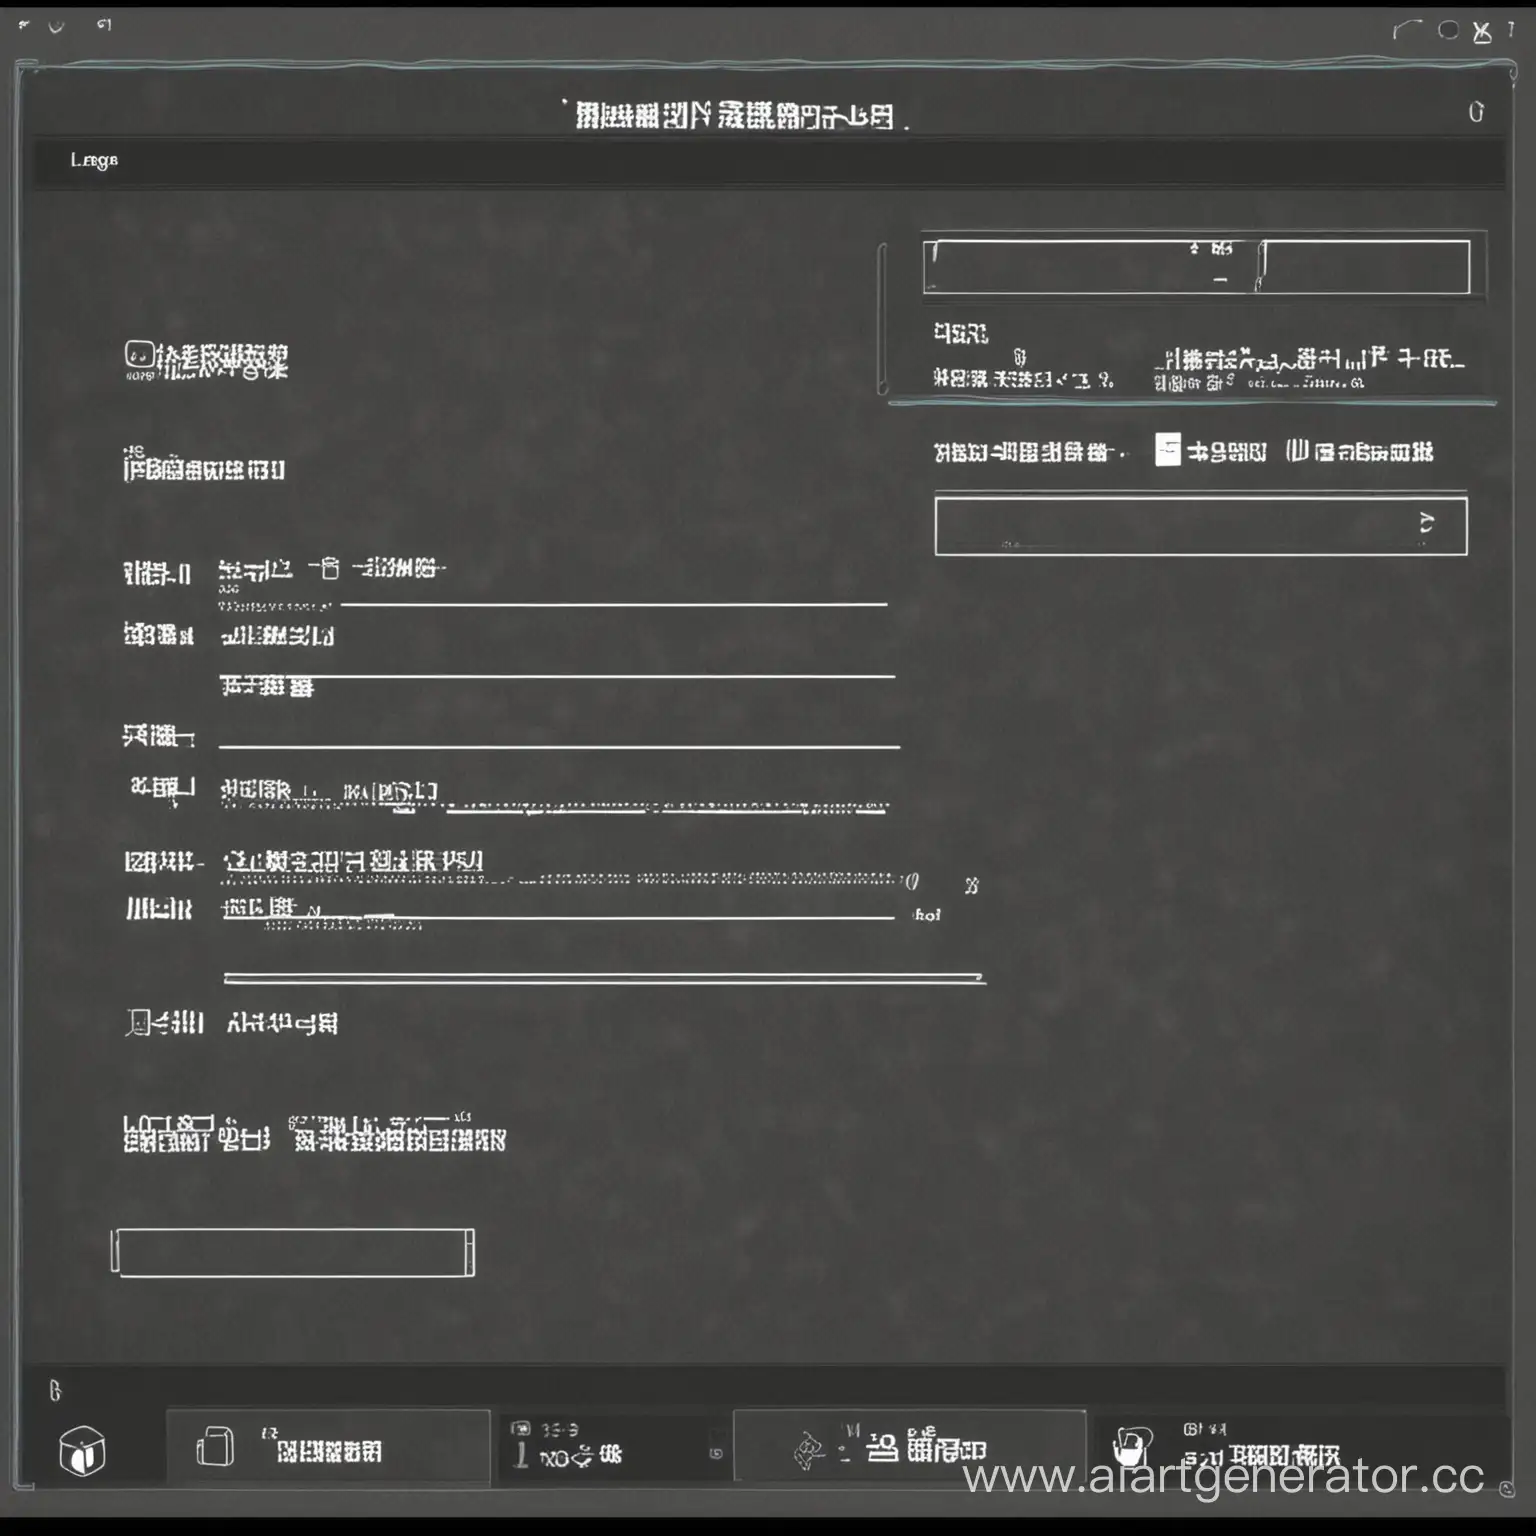The width and height of the screenshot is (1536, 1536).
Task: Click the smiley face icon in the left column
Action: (139, 354)
